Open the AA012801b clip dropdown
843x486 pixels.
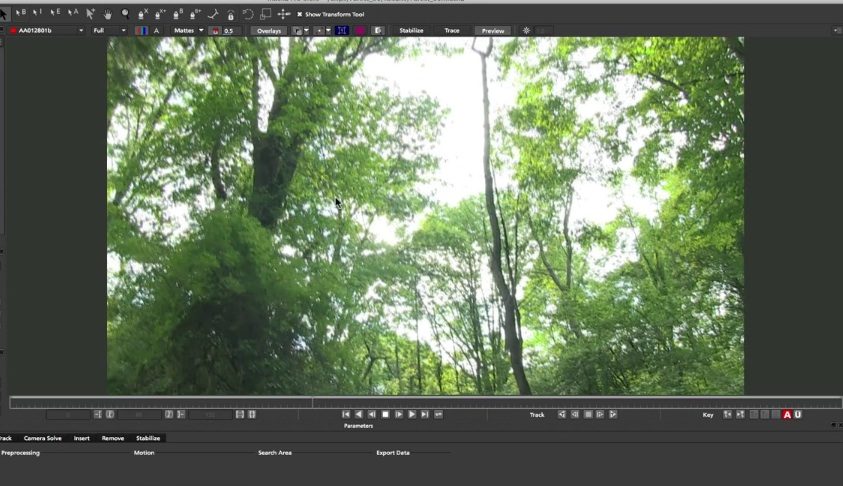(47, 31)
